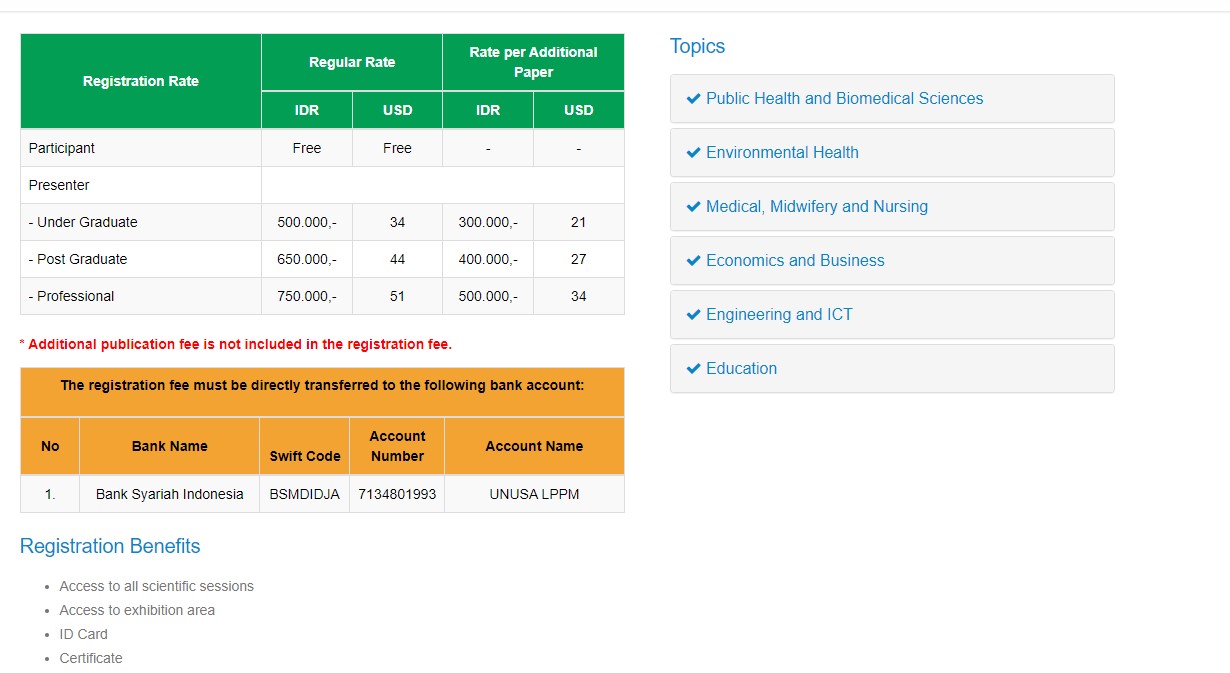Image resolution: width=1230 pixels, height=673 pixels.
Task: Click the checkmark icon beside Public Health and Biomedical Sciences
Action: point(693,99)
